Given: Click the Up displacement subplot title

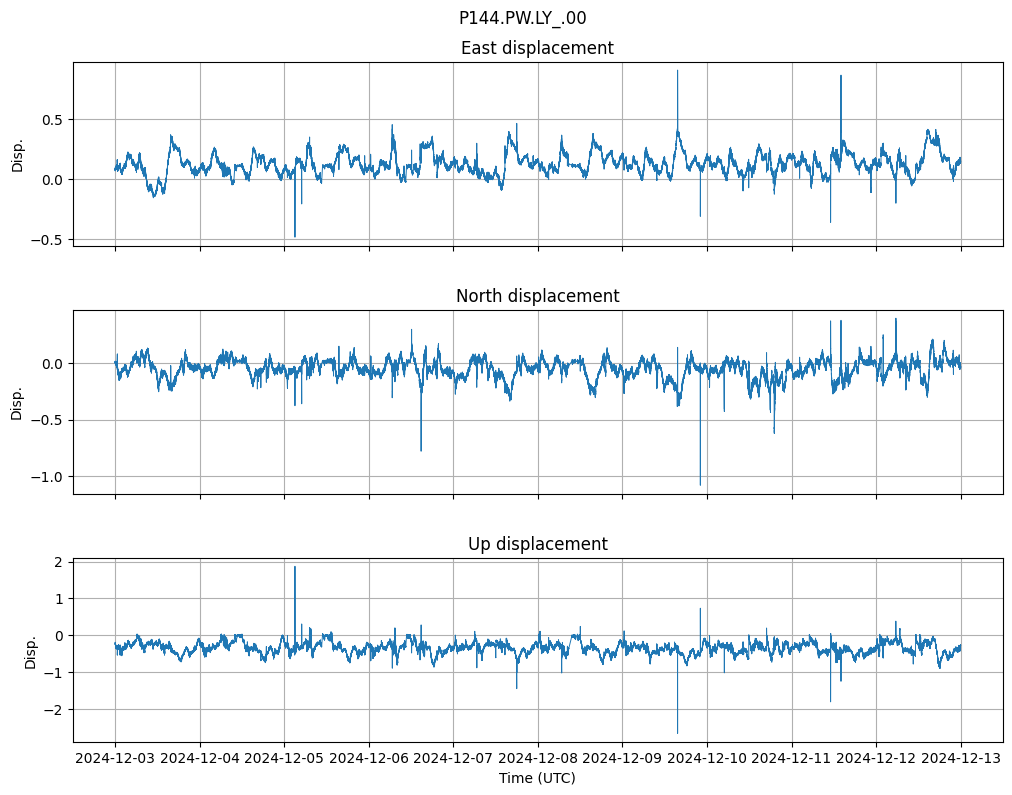Looking at the screenshot, I should click(x=537, y=544).
